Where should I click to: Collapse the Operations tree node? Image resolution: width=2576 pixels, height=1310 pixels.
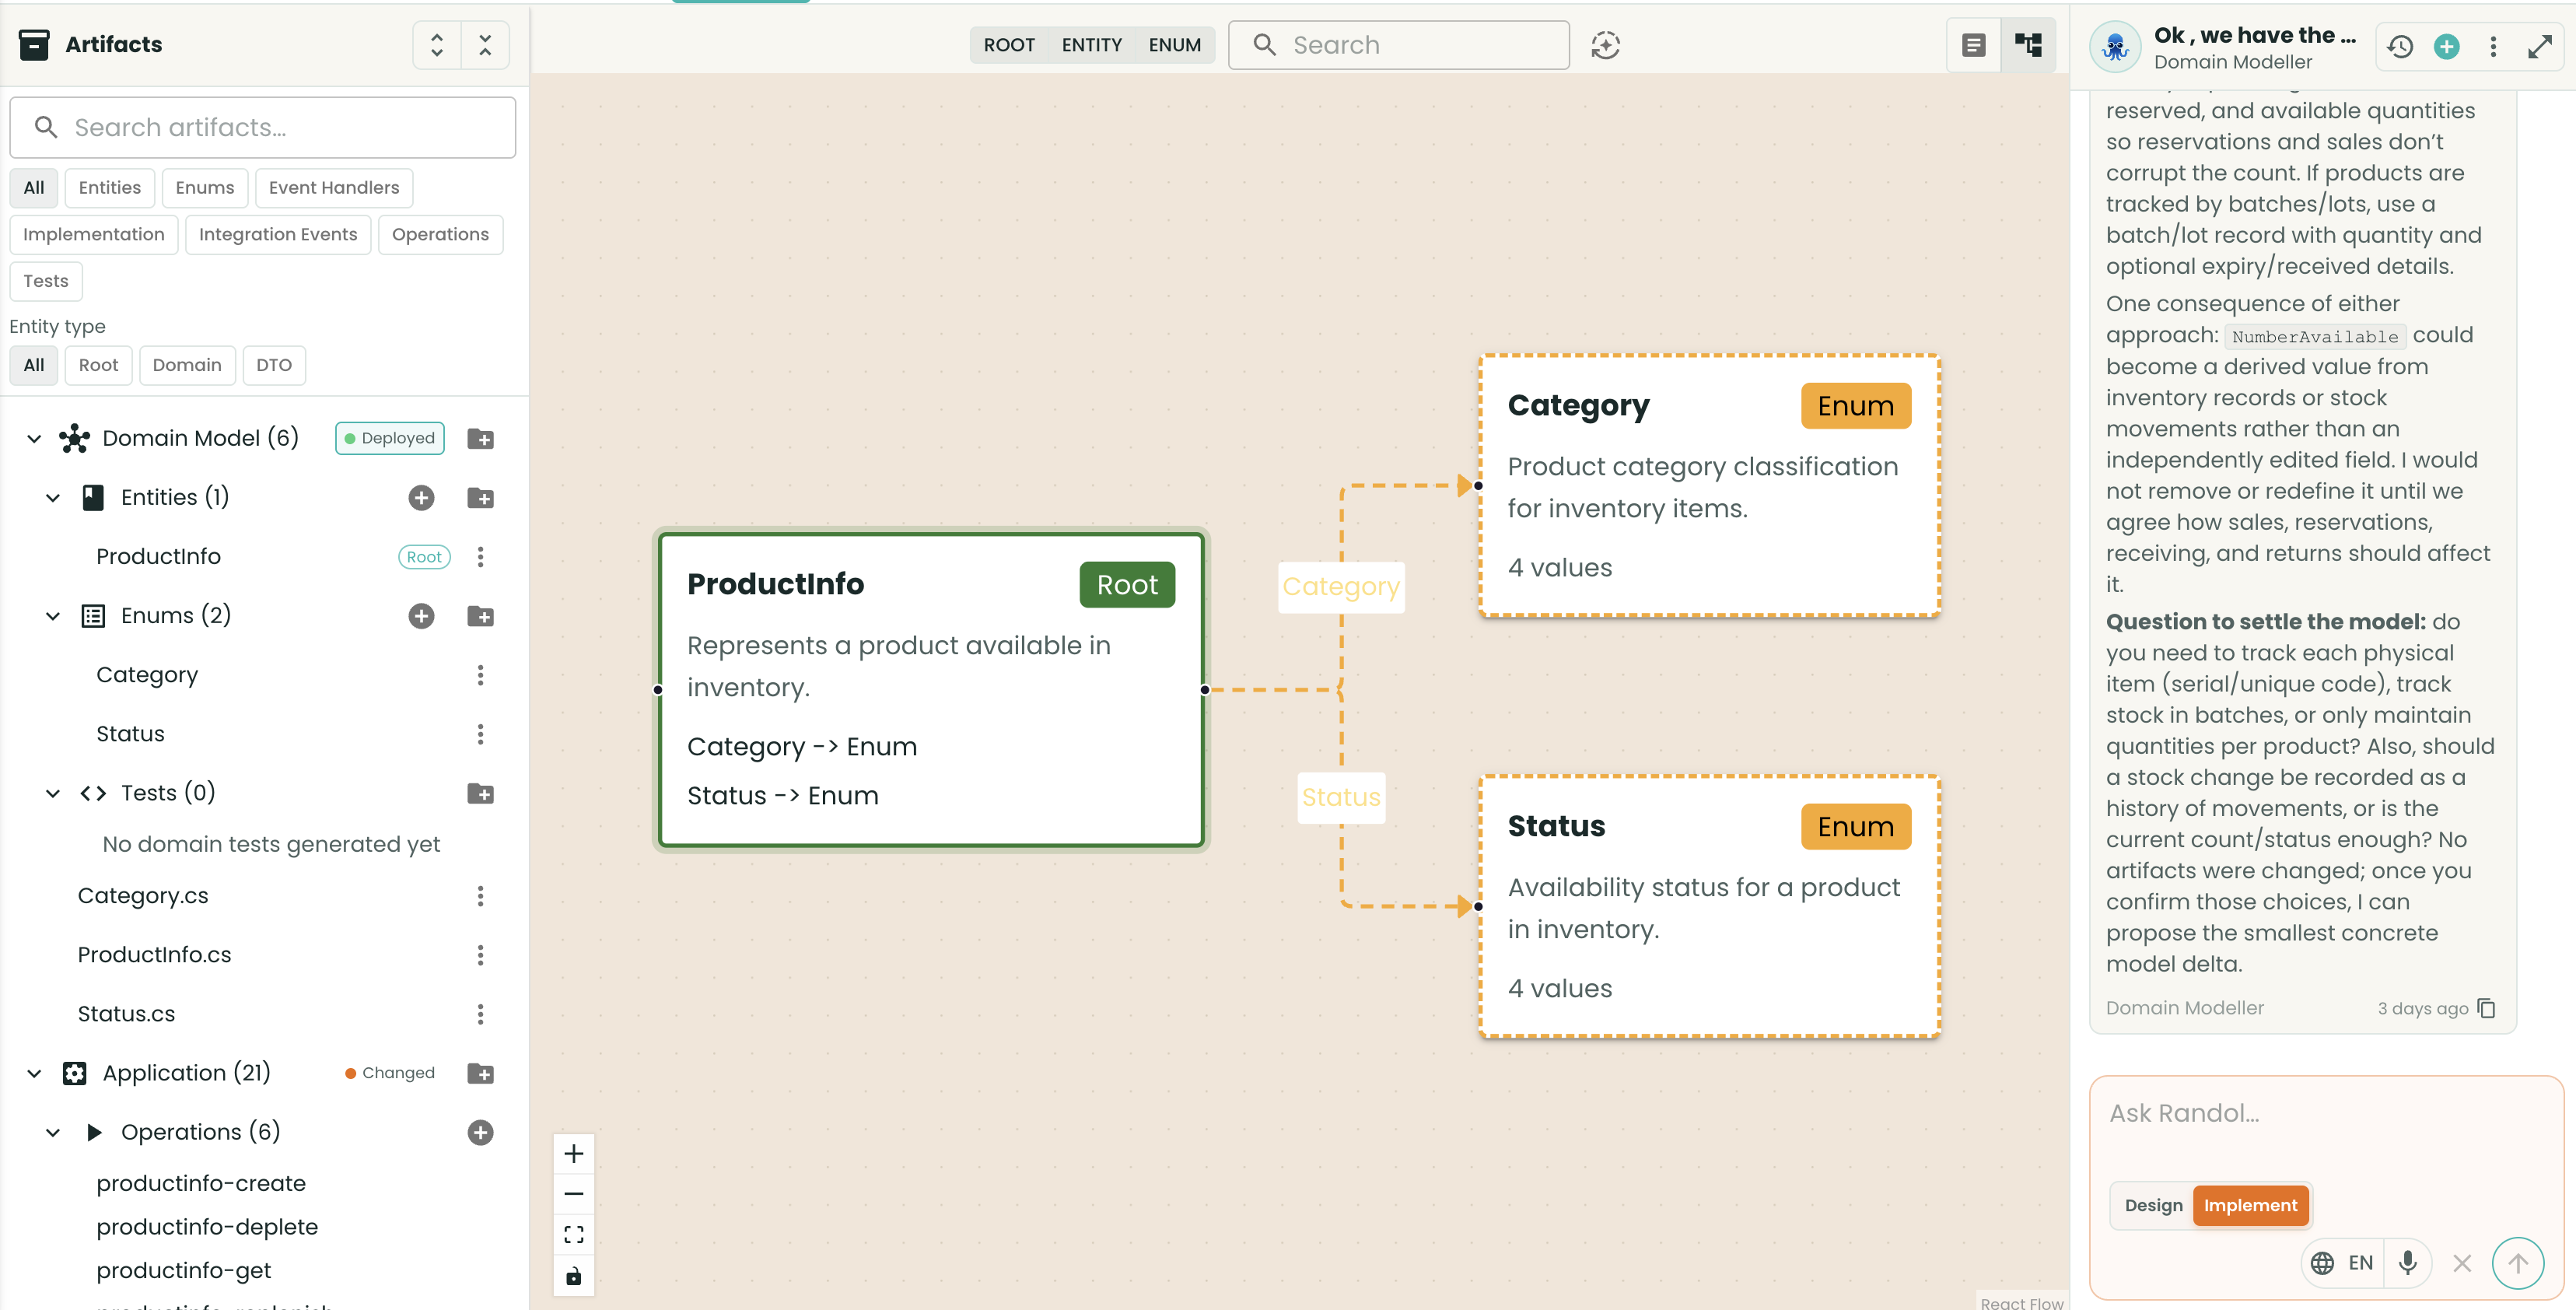tap(53, 1132)
